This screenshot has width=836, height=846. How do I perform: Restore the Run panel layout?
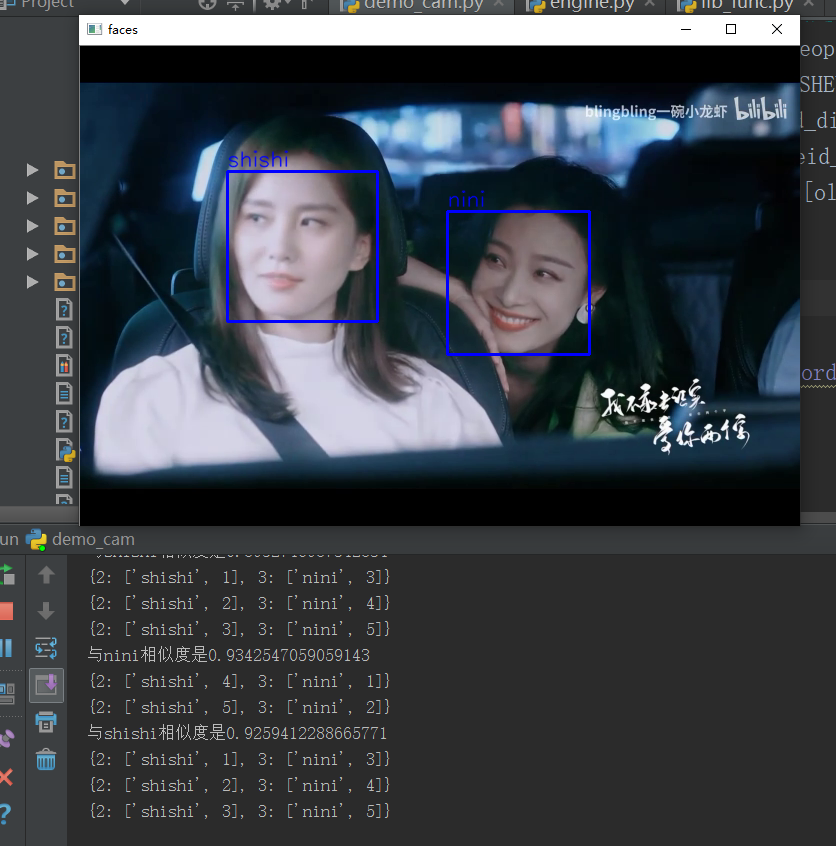[x=7, y=693]
